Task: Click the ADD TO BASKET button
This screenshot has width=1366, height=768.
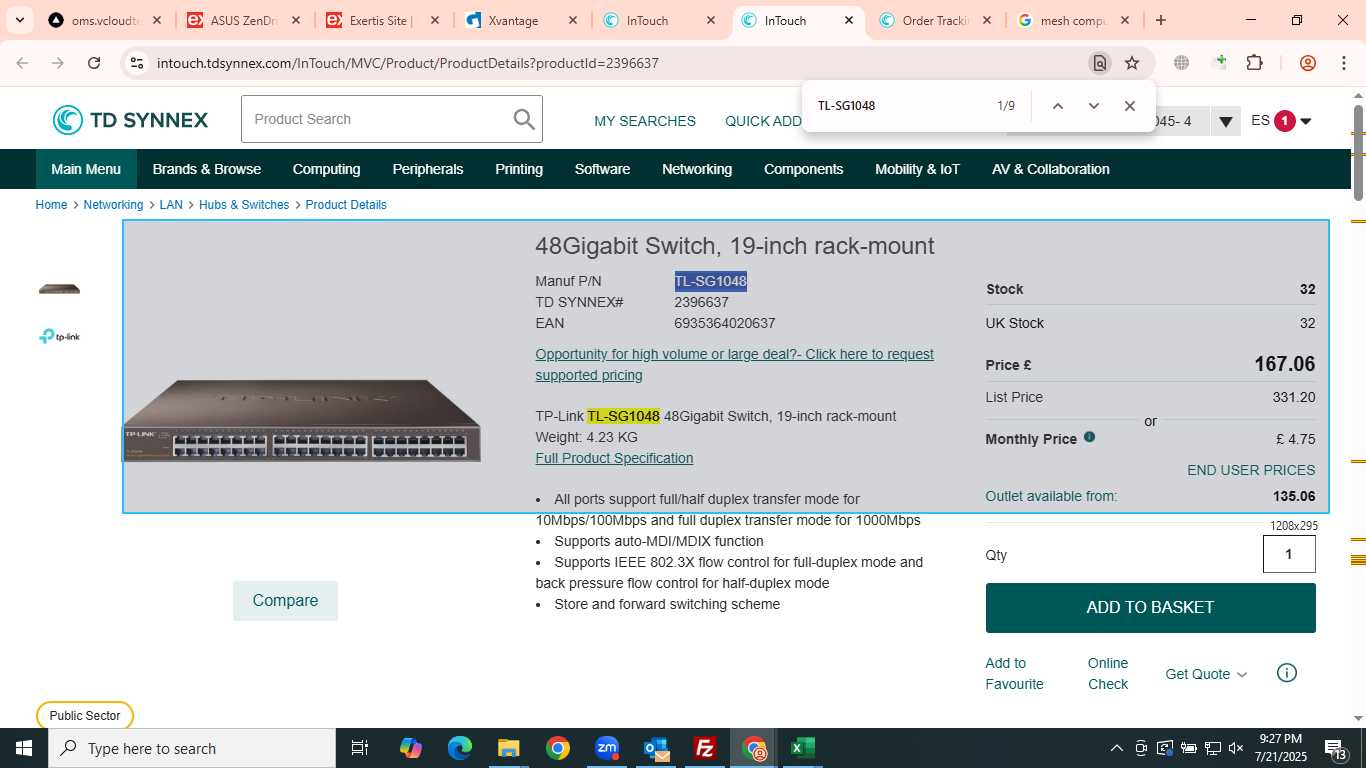Action: tap(1150, 608)
